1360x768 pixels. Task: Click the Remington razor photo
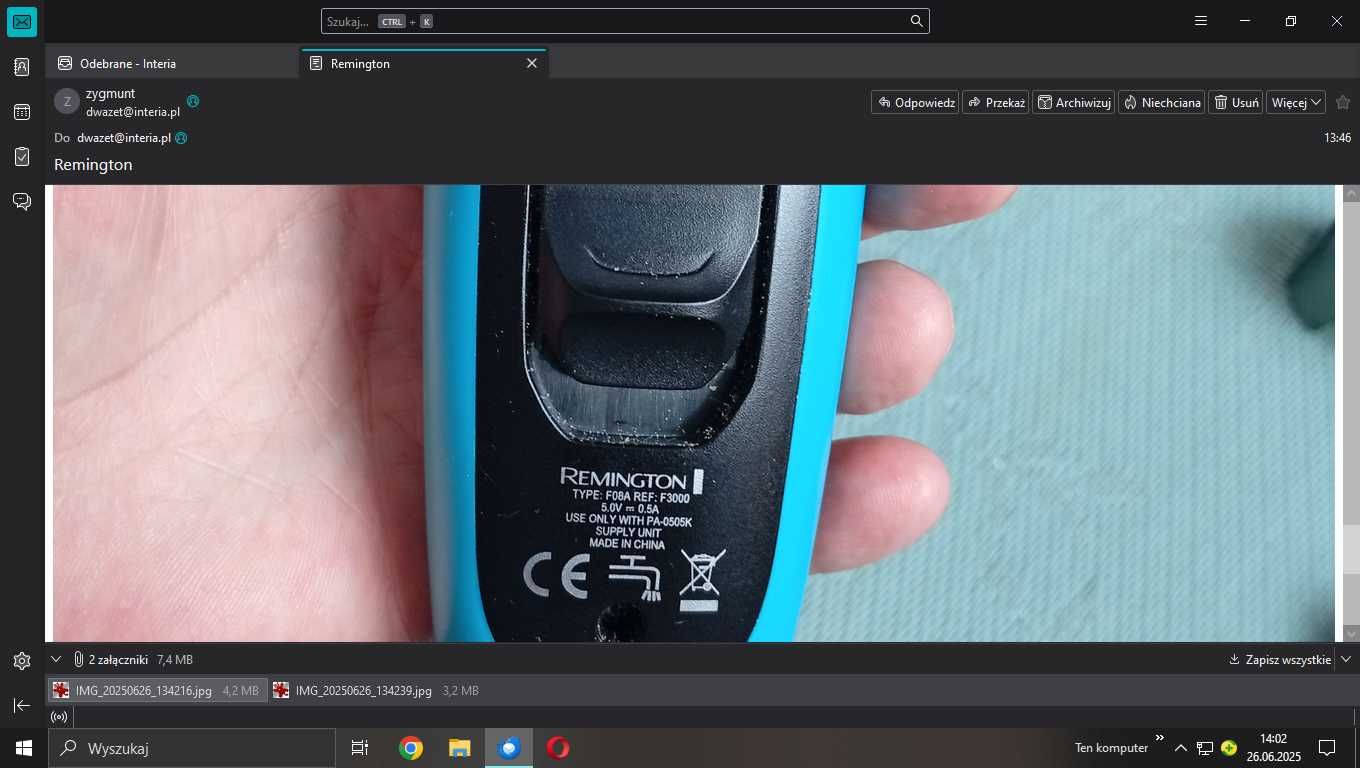coord(694,413)
